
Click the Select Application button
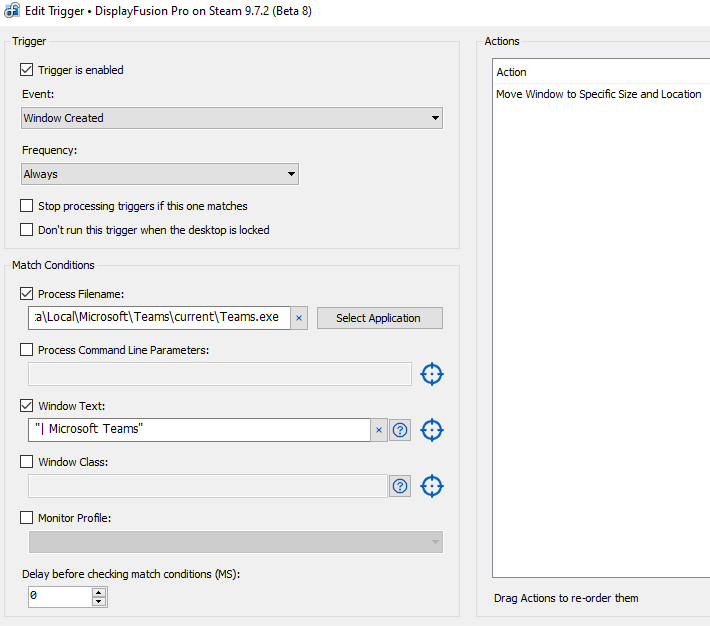tap(379, 318)
